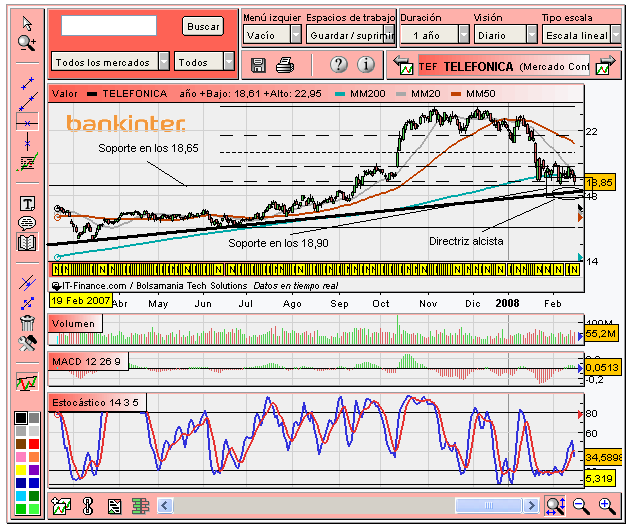Image resolution: width=630 pixels, height=530 pixels.
Task: Click the MM20 legend entry
Action: click(x=418, y=94)
